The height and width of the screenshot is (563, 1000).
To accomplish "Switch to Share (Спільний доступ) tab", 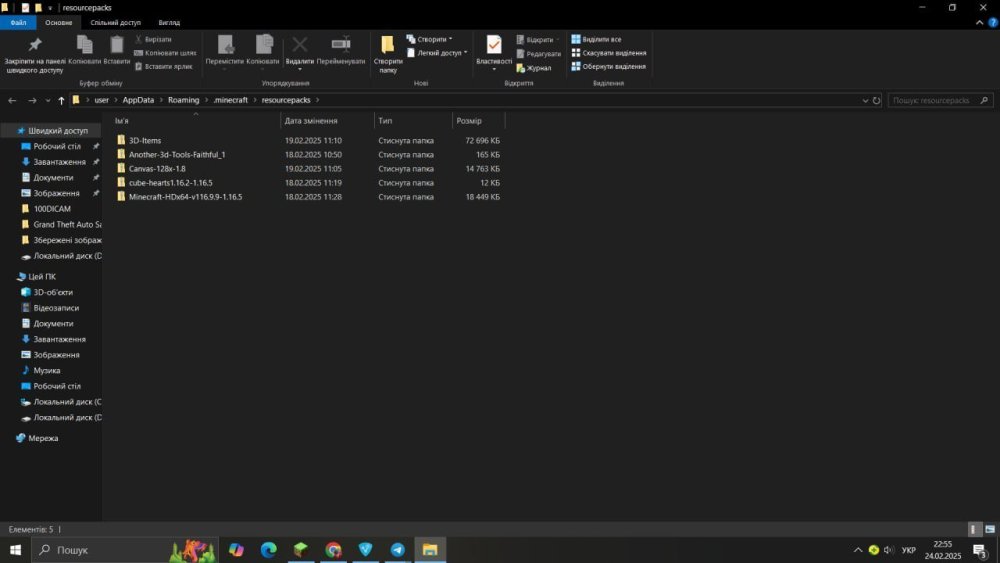I will pos(115,22).
